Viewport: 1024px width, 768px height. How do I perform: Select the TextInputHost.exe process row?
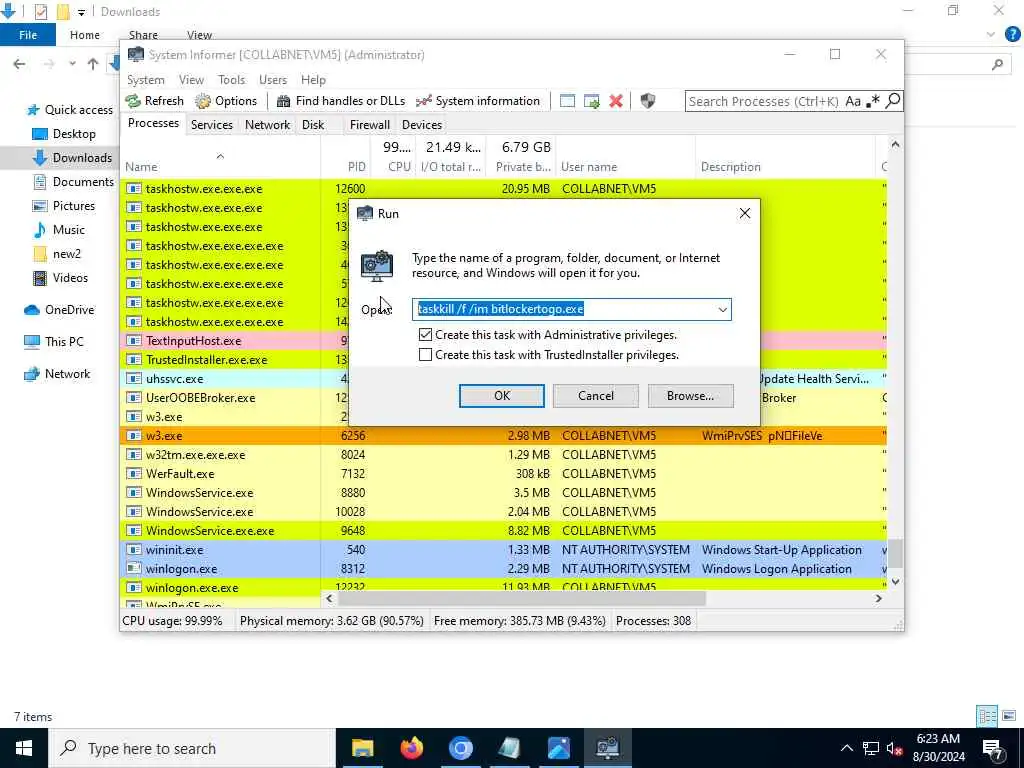tap(235, 341)
